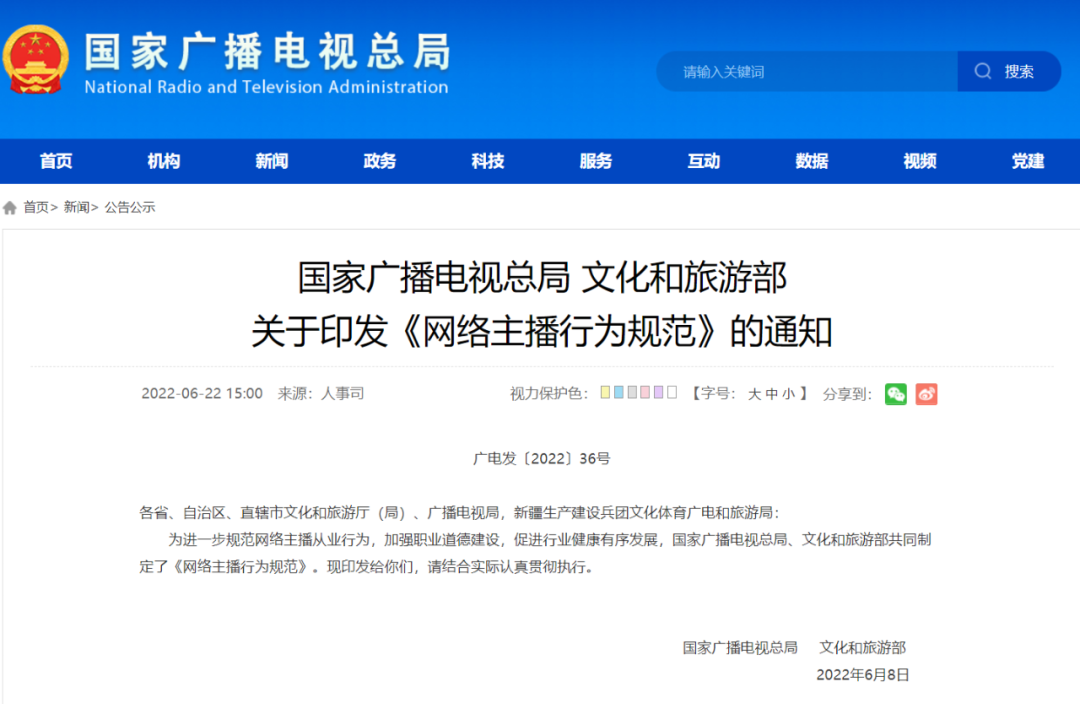This screenshot has width=1080, height=704.
Task: Set font size to 小 (small)
Action: pyautogui.click(x=789, y=394)
